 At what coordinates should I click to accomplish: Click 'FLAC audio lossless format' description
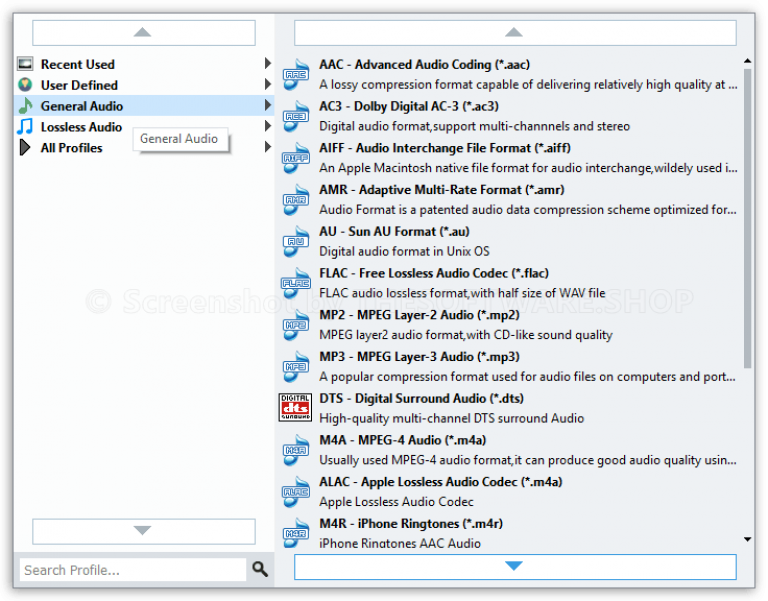[462, 293]
